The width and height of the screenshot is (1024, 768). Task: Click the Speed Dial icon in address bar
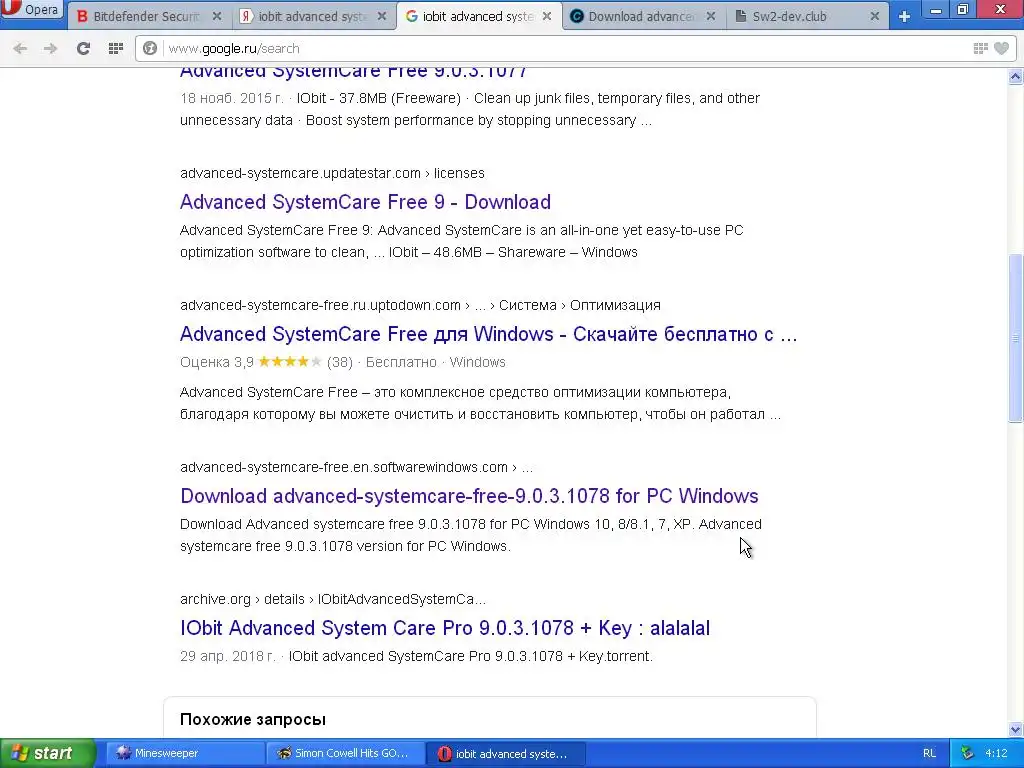click(980, 48)
